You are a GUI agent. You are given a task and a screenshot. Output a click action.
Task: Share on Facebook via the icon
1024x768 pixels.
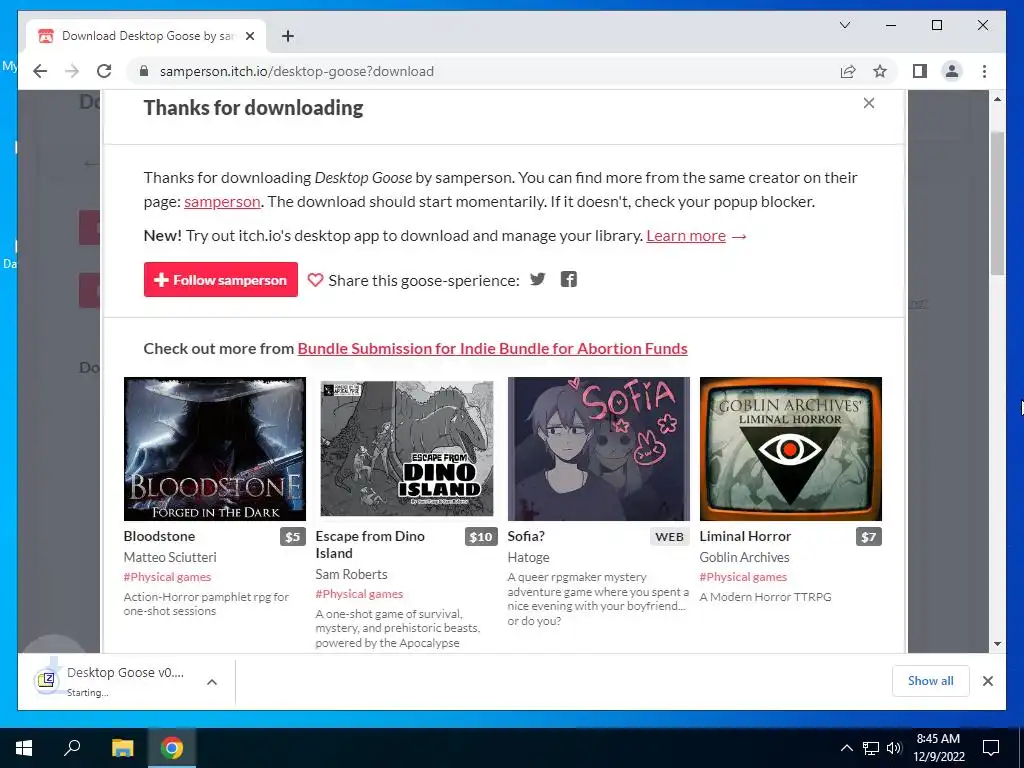tap(569, 280)
